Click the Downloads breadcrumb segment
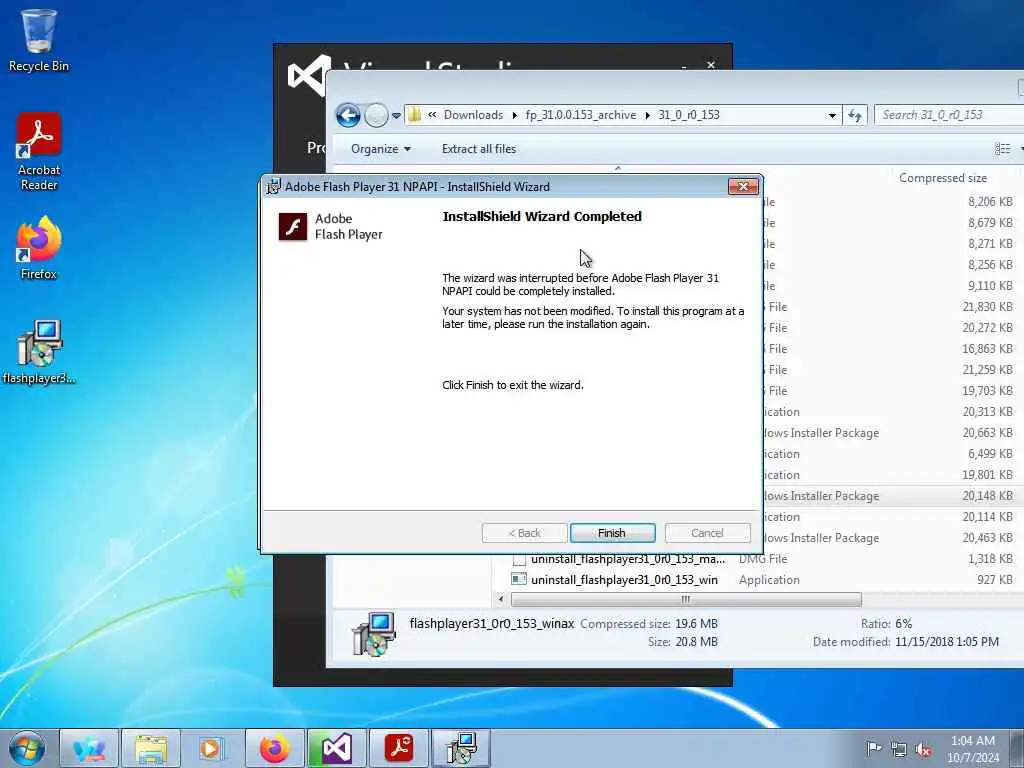Screen dimensions: 1024x768 pos(473,115)
